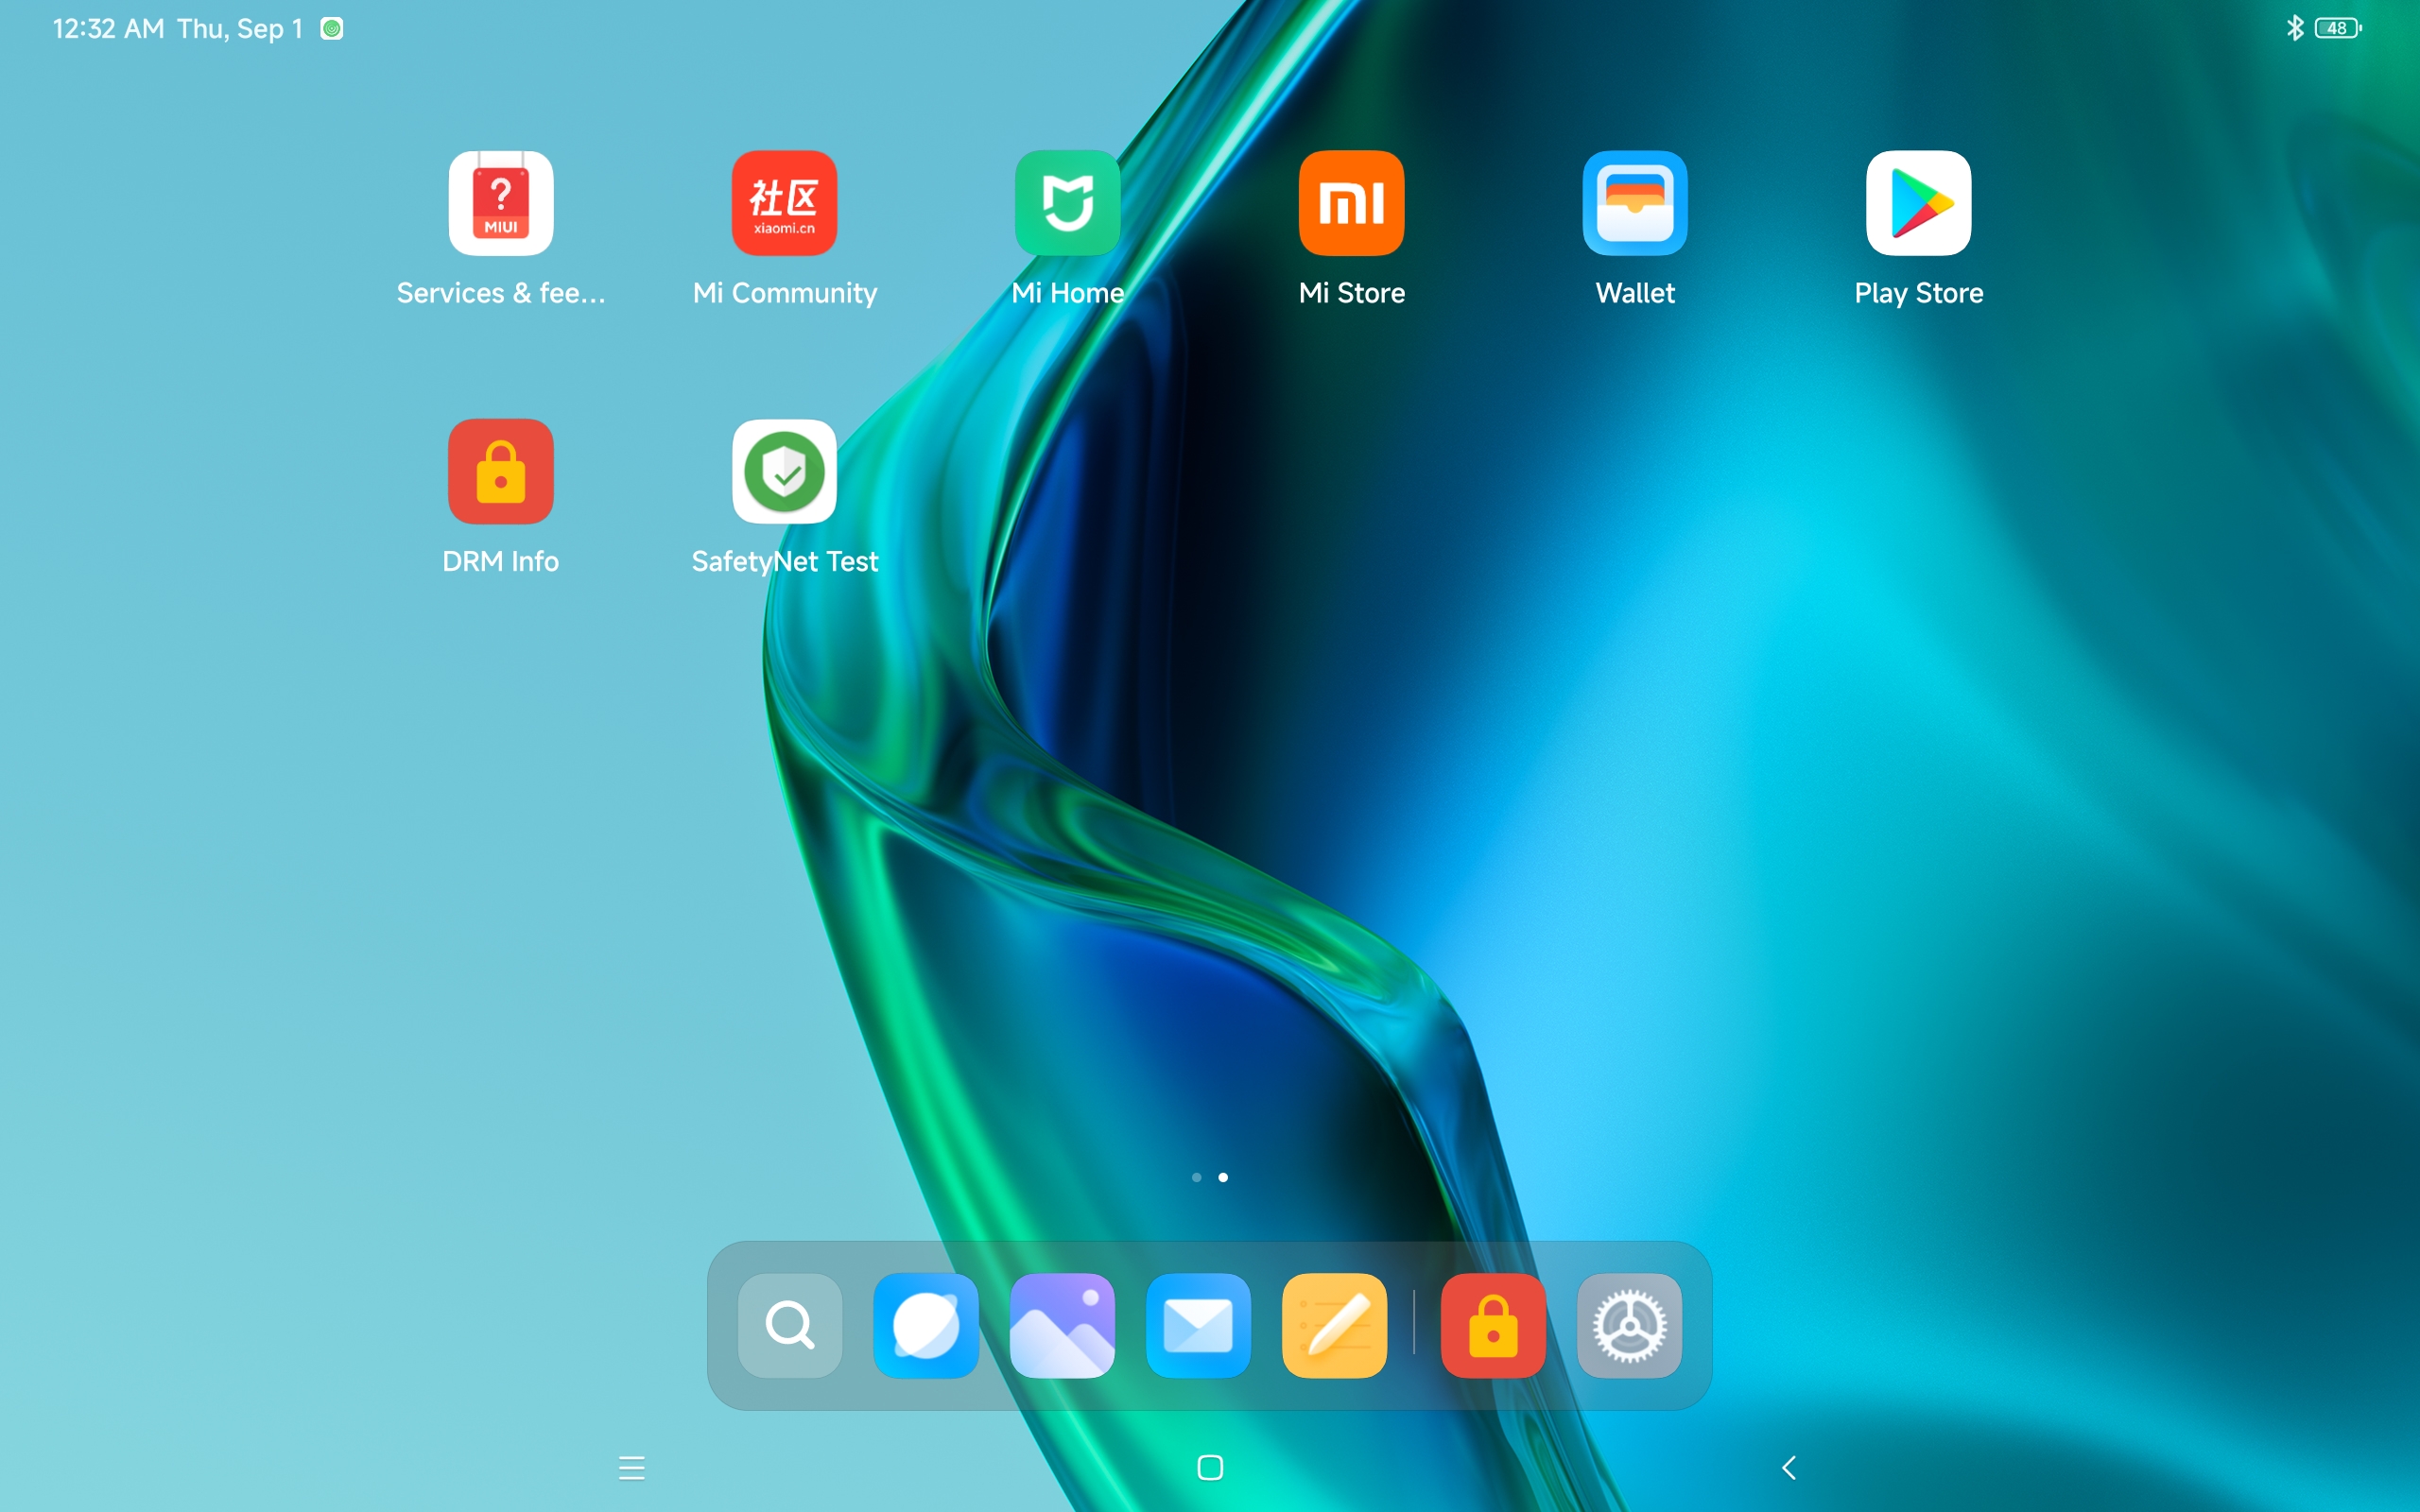Tap the DRM Info label text
The height and width of the screenshot is (1512, 2420).
coord(500,561)
